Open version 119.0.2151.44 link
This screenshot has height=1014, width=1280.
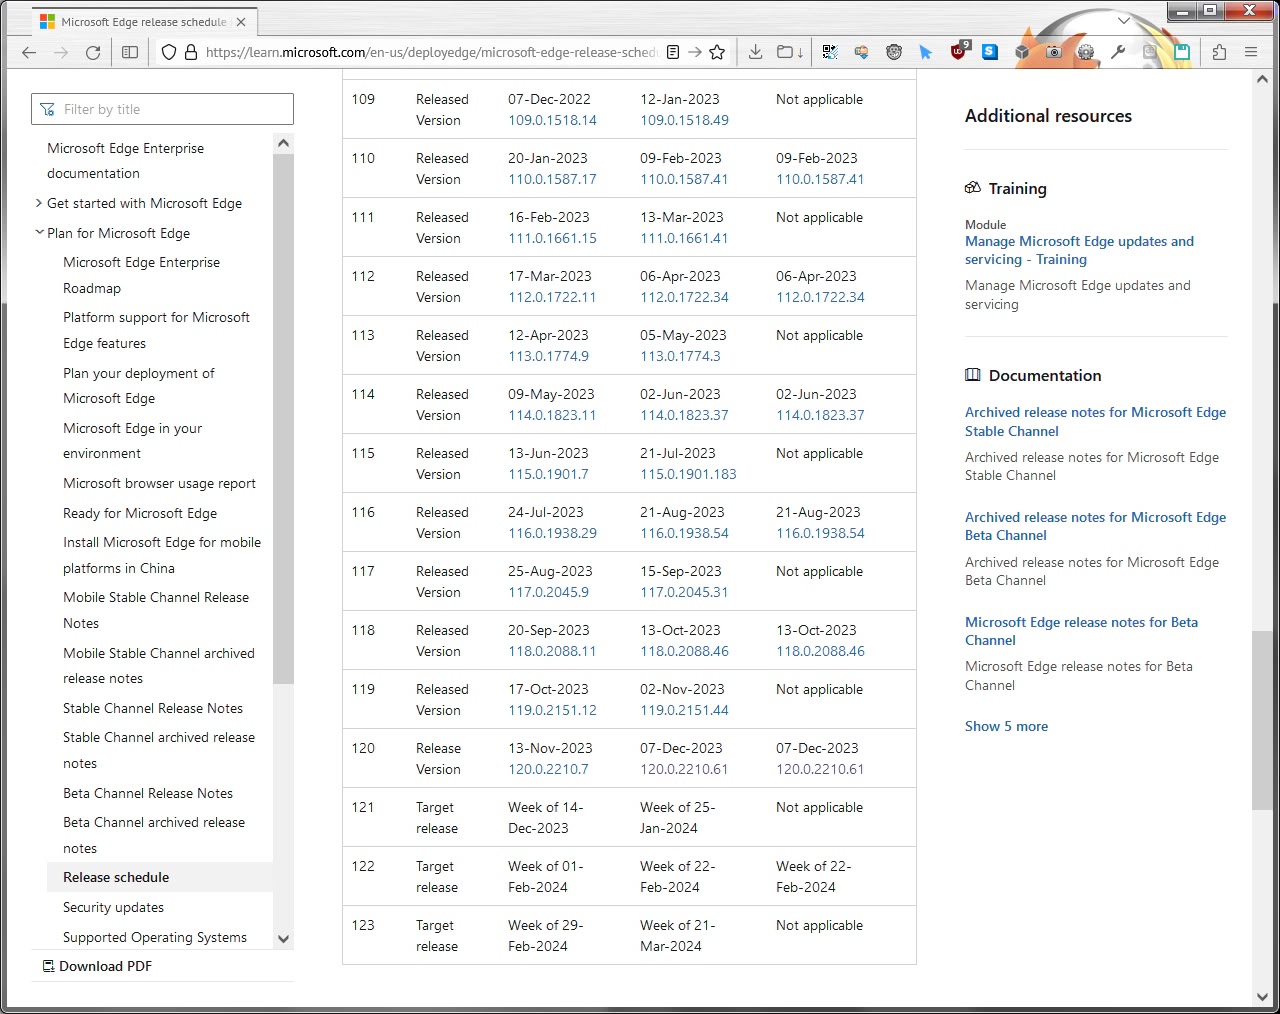[684, 710]
